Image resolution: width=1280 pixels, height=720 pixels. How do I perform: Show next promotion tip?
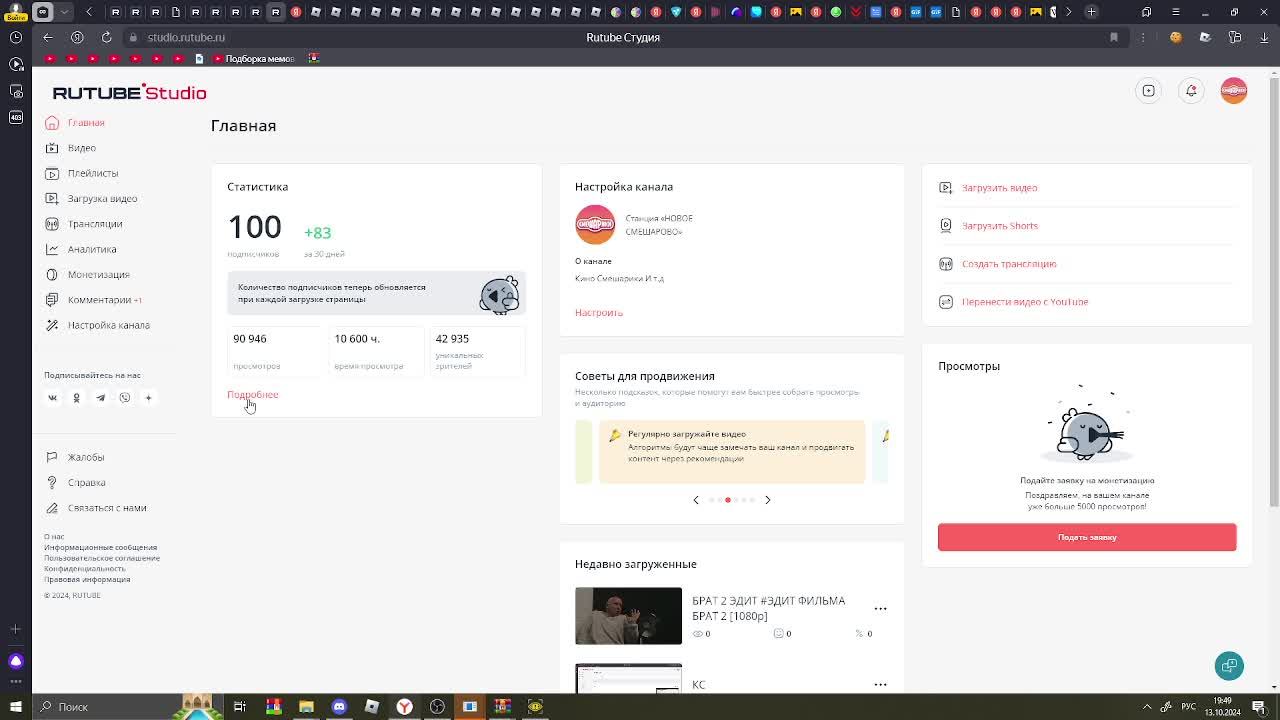768,500
